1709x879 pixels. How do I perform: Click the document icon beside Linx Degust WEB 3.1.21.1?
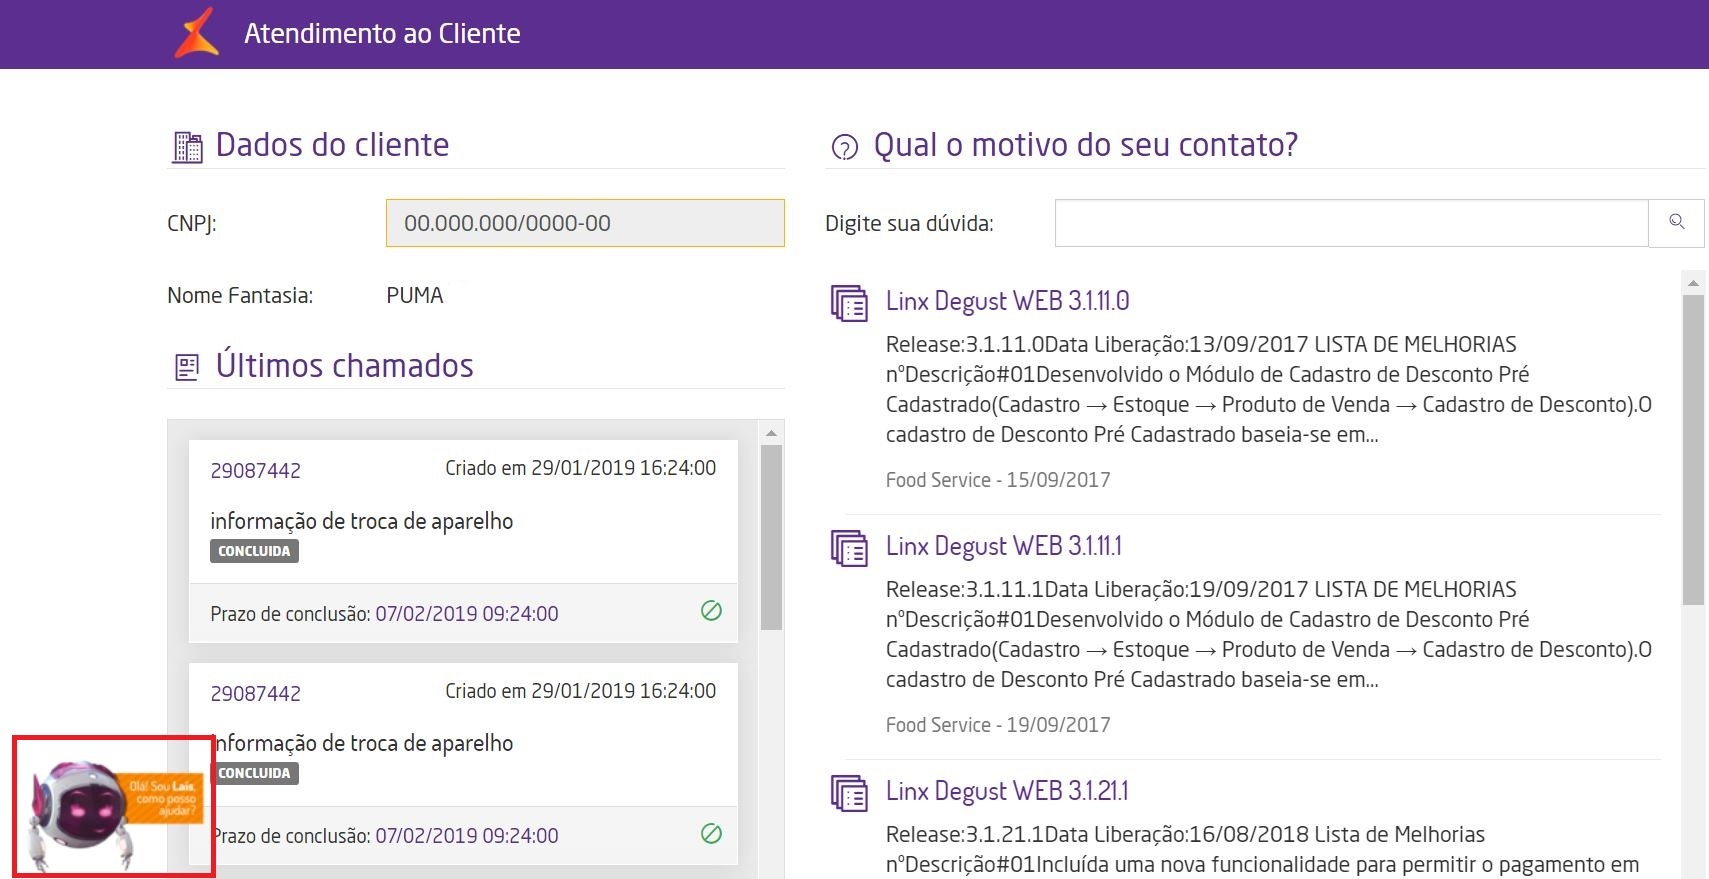(x=849, y=792)
